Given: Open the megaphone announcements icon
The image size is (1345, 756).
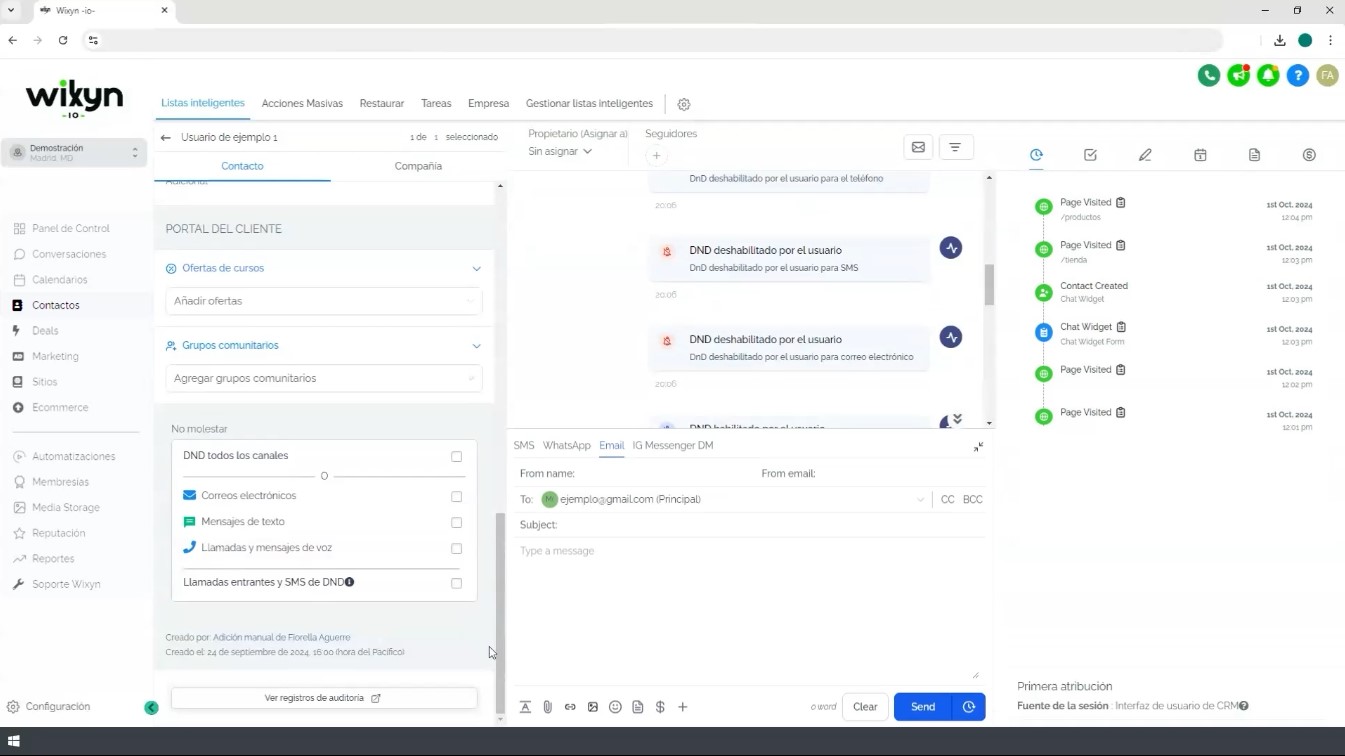Looking at the screenshot, I should 1239,75.
